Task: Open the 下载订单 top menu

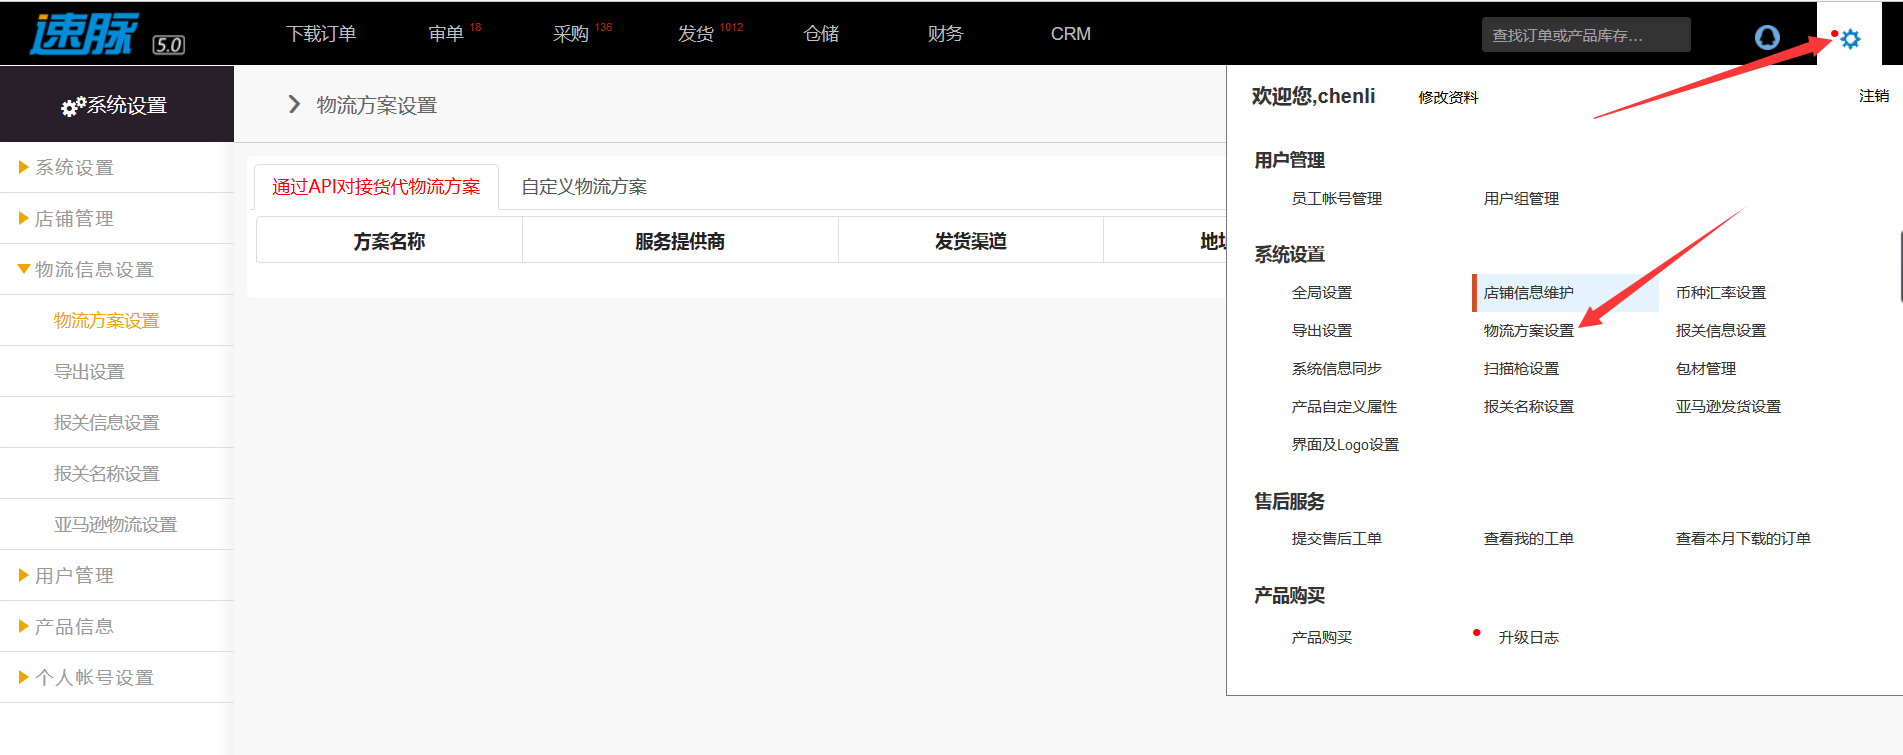Action: click(x=321, y=34)
